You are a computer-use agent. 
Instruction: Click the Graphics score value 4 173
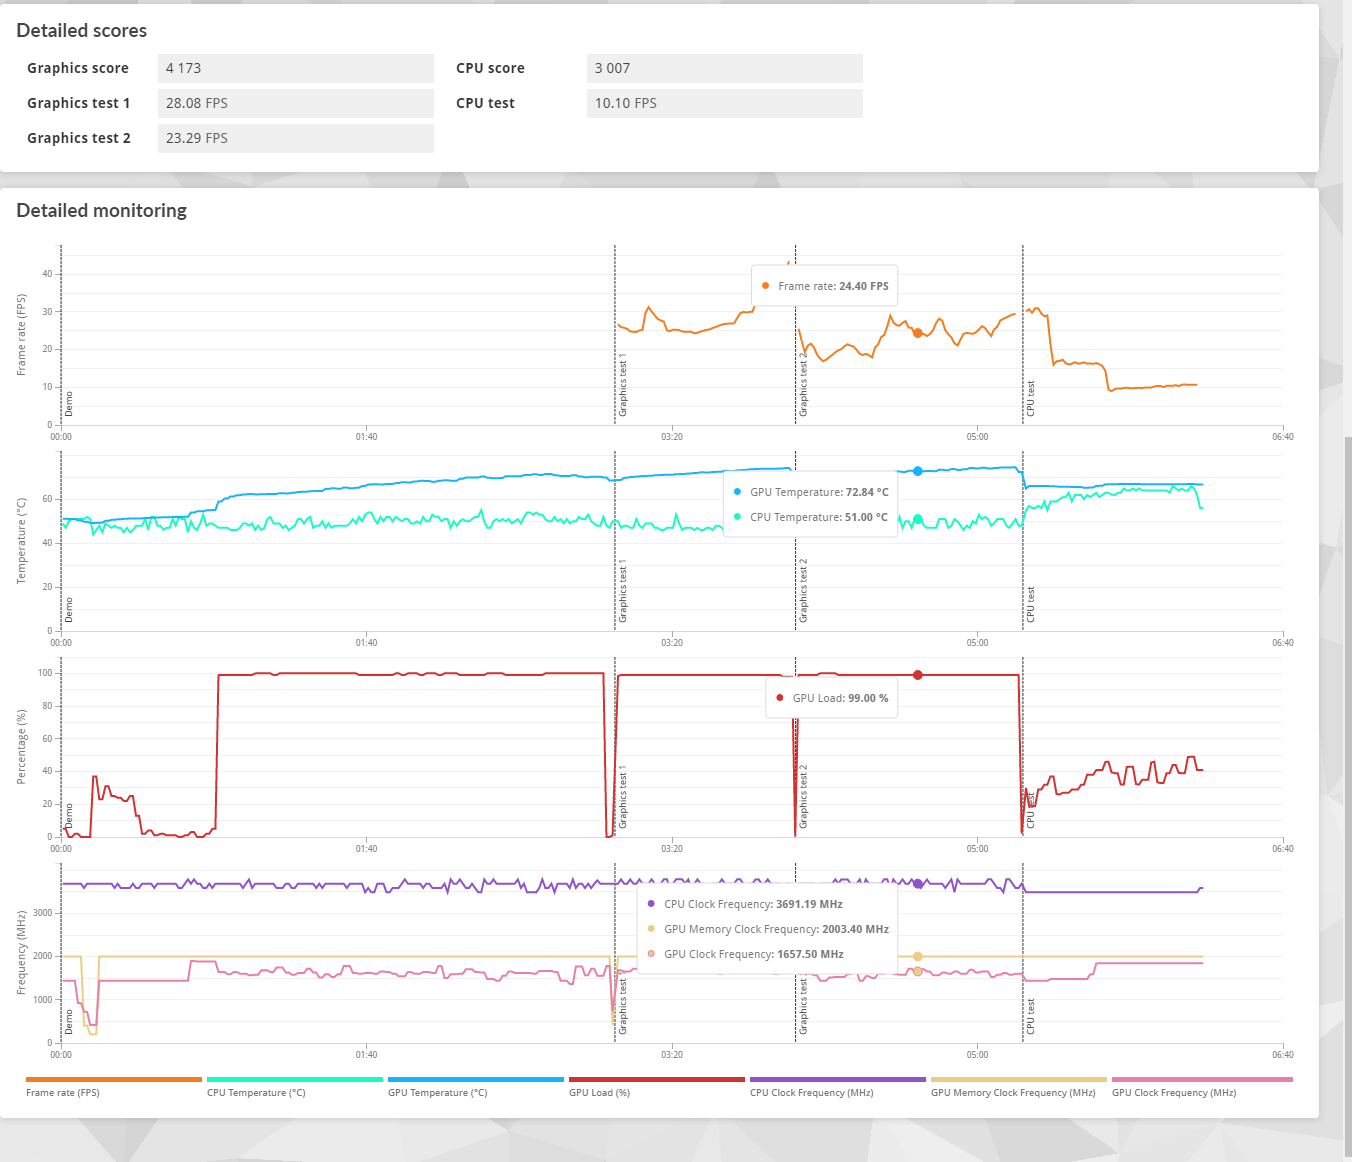pos(296,68)
